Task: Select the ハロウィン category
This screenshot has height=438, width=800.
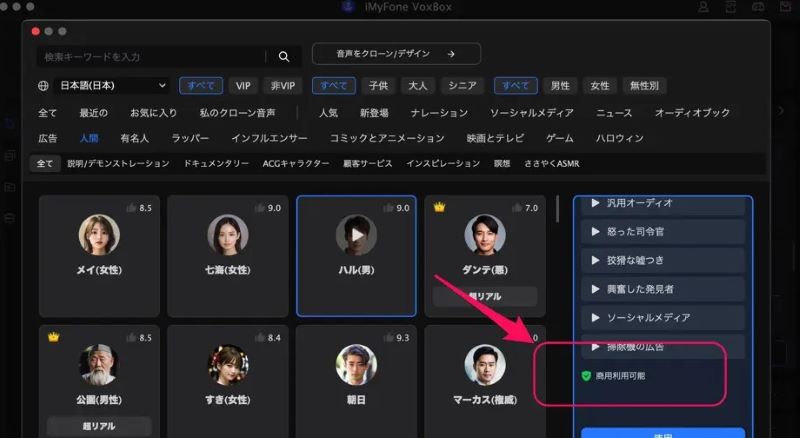Action: (619, 138)
